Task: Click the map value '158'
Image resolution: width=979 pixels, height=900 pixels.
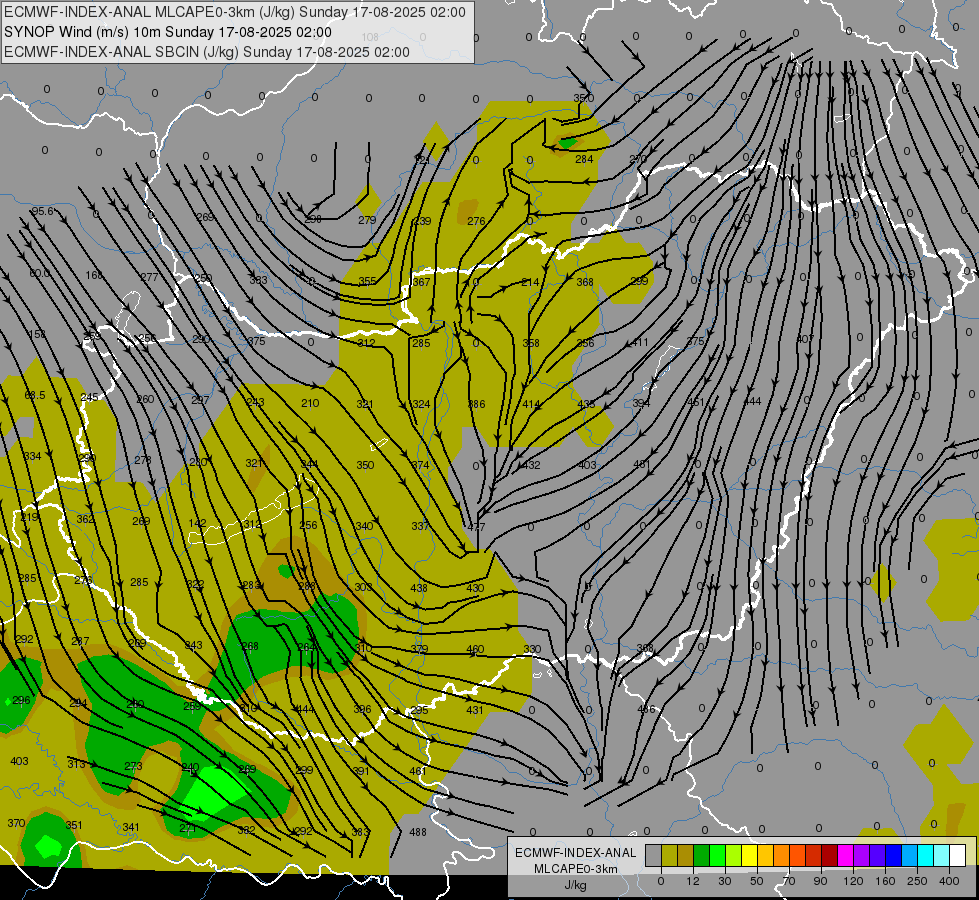Action: [37, 334]
